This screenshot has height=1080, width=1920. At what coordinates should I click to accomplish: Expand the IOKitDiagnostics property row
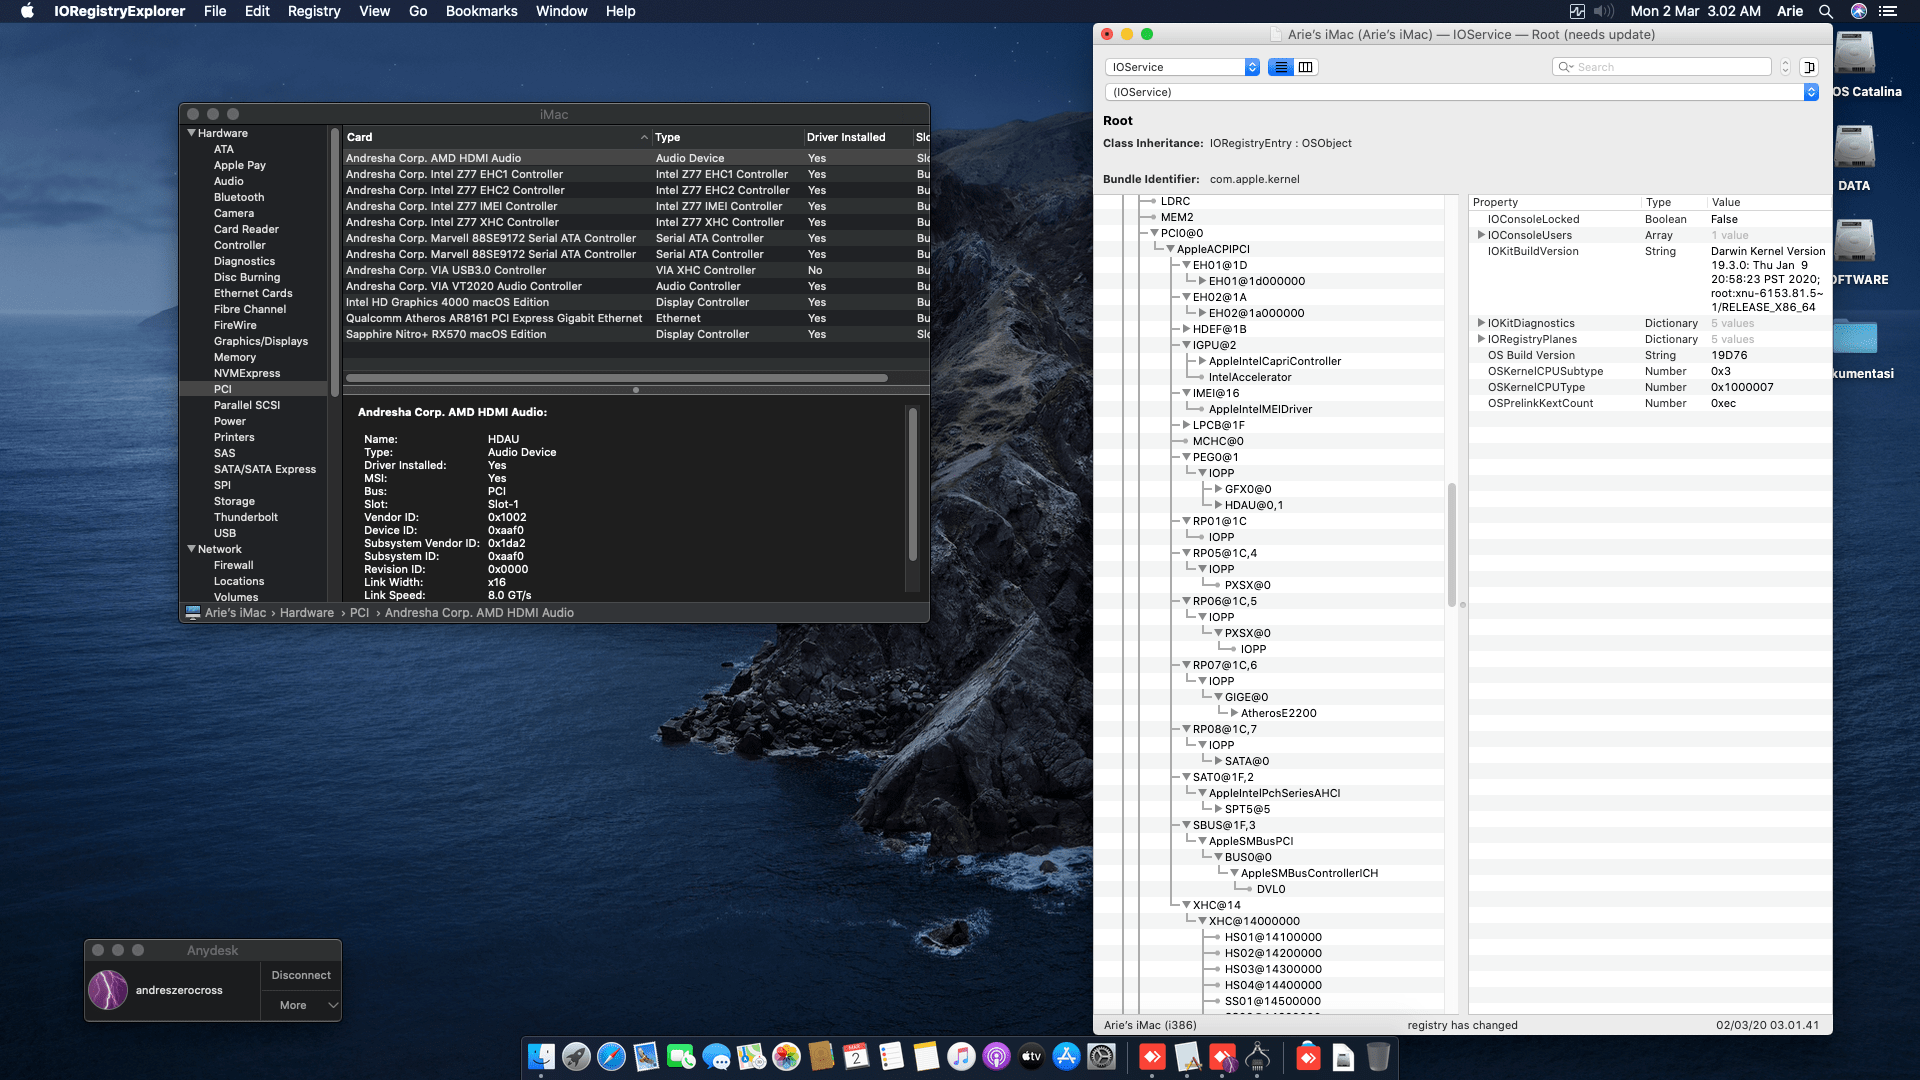coord(1482,323)
